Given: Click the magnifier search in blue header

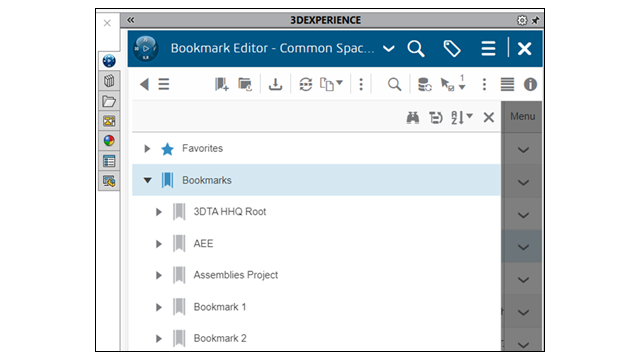Looking at the screenshot, I should 416,49.
